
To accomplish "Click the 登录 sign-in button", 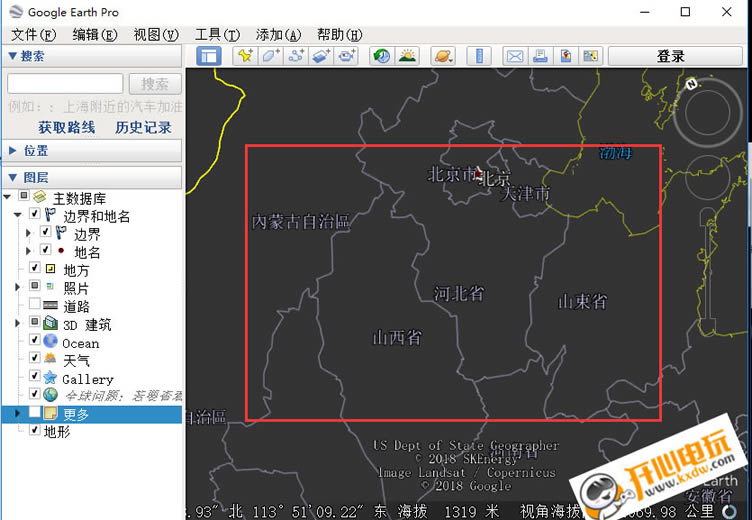I will (x=670, y=56).
